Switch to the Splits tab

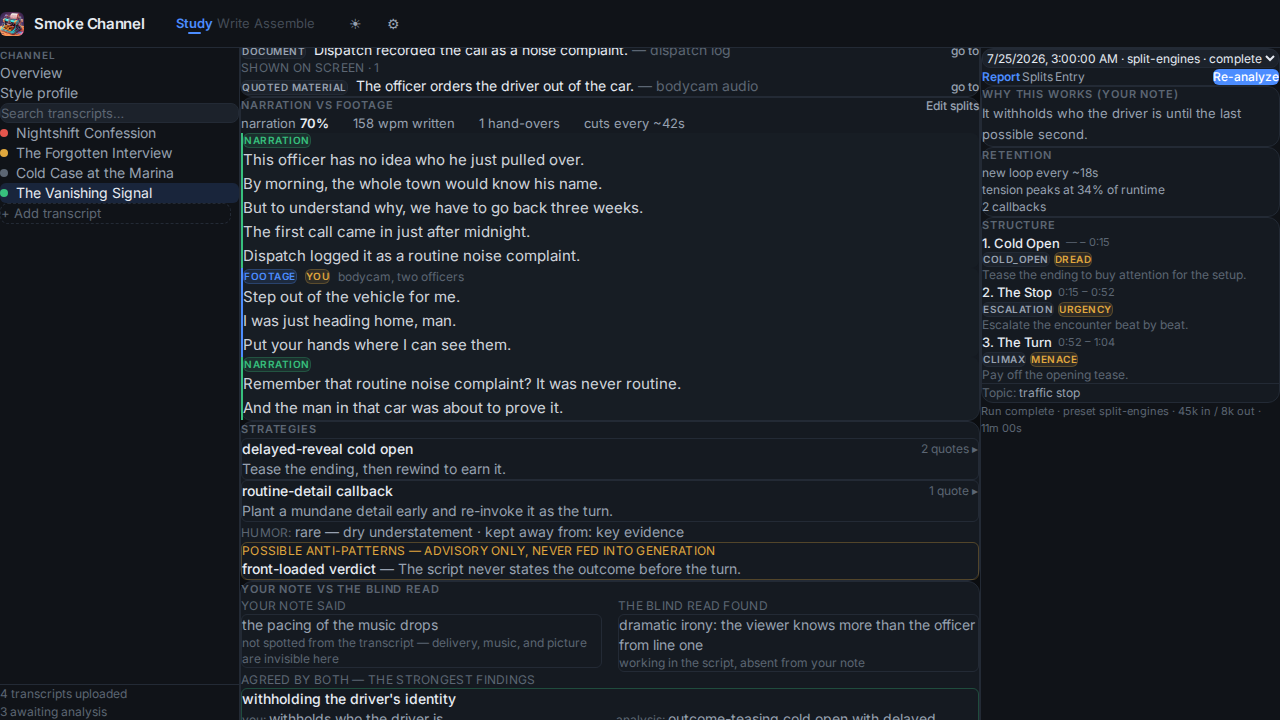tap(1037, 77)
